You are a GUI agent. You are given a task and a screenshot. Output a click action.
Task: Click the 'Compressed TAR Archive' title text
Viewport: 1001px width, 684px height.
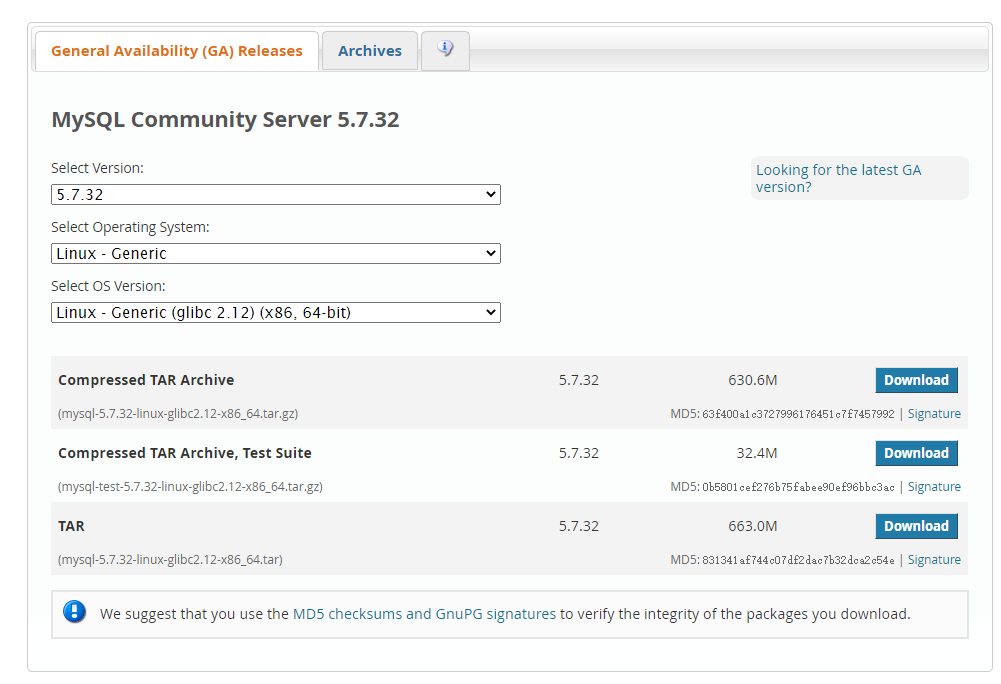[x=146, y=380]
